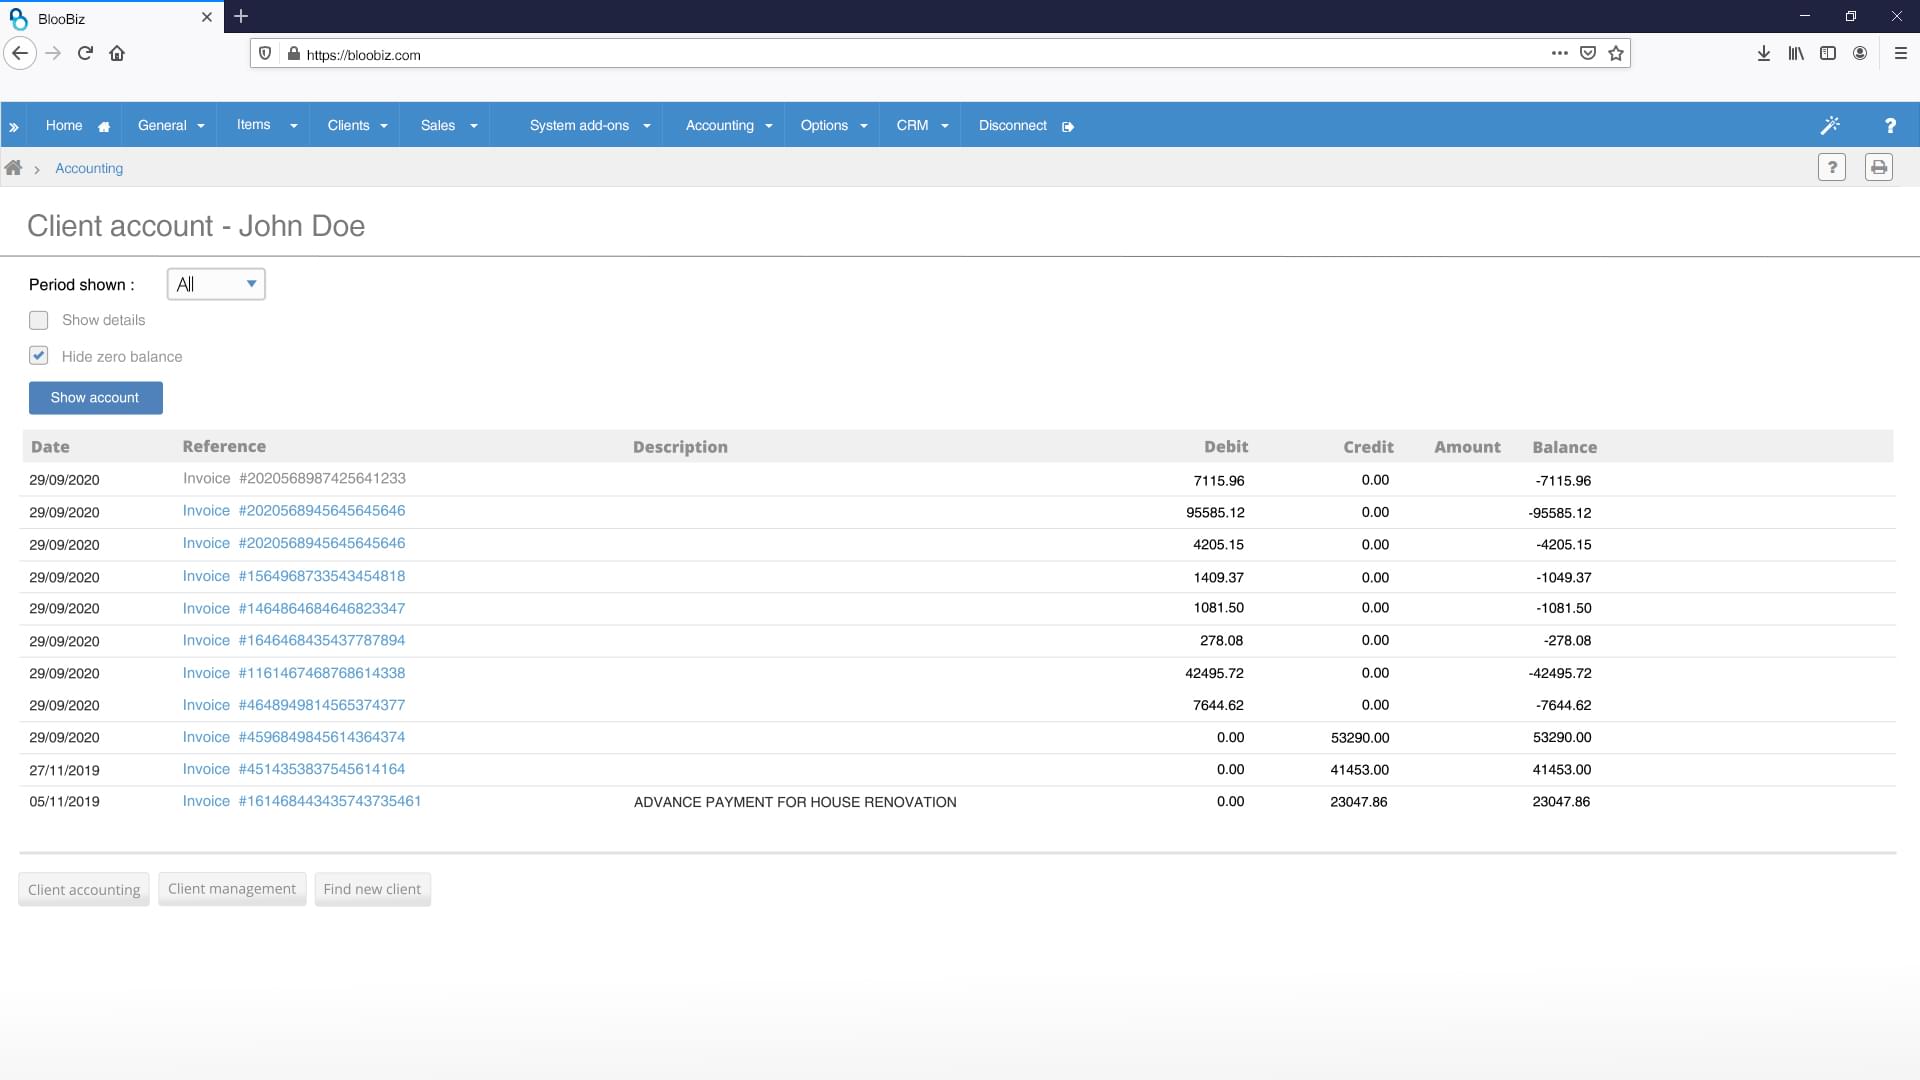
Task: Close the BlooBiz tab
Action: (x=207, y=17)
